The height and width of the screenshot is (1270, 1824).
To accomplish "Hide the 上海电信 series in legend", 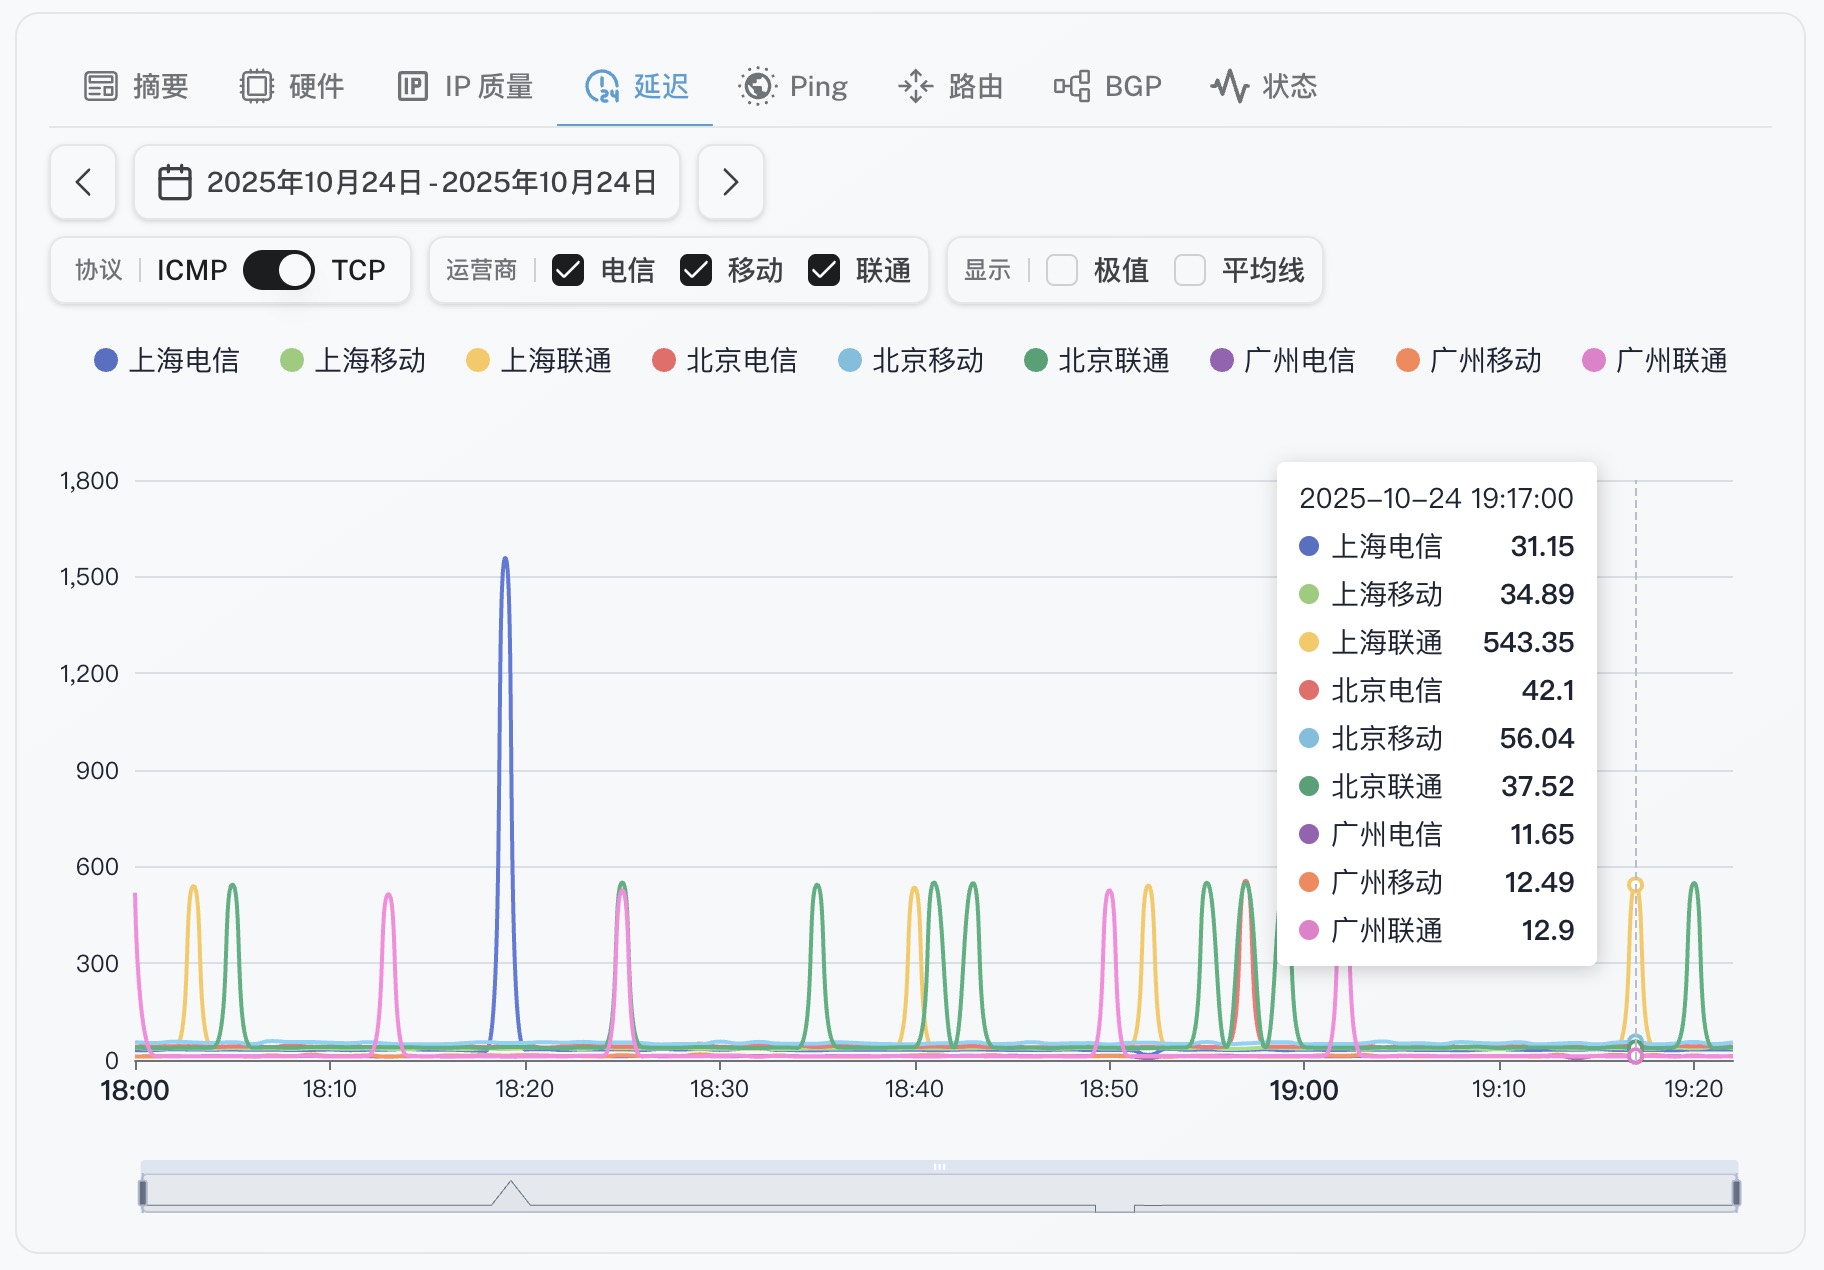I will click(167, 361).
